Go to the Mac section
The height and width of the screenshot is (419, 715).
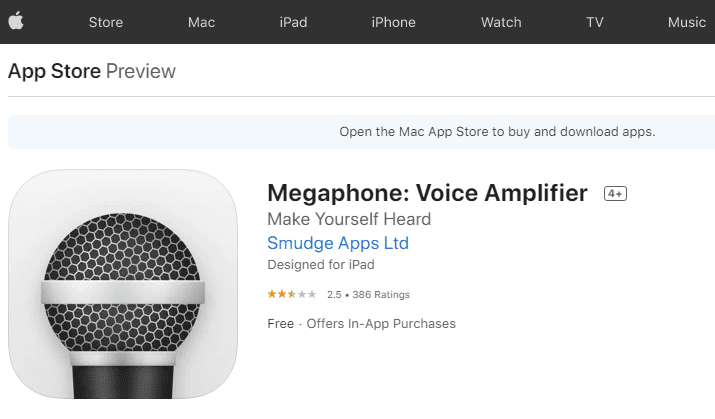click(201, 22)
